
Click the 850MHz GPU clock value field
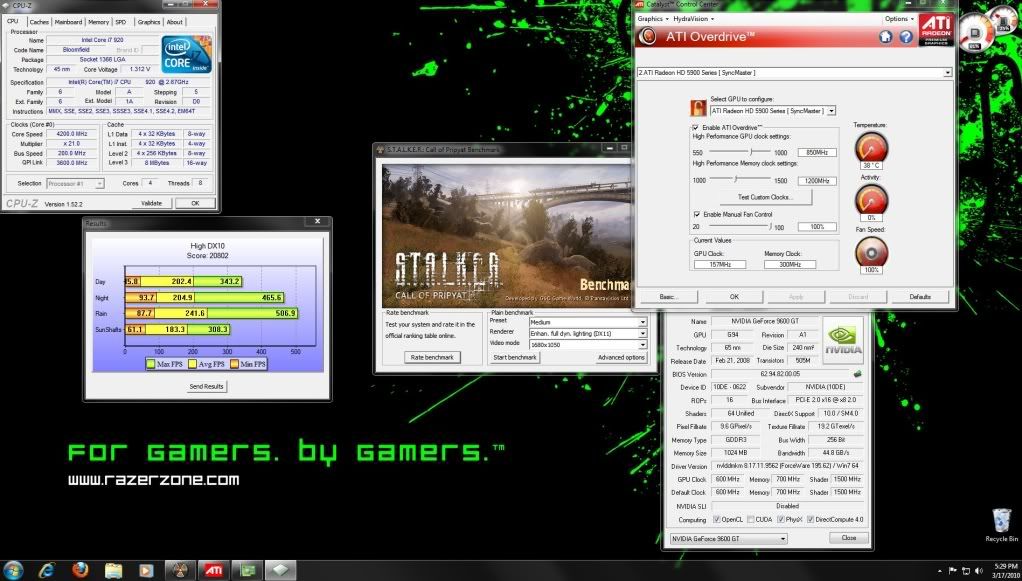tap(817, 153)
